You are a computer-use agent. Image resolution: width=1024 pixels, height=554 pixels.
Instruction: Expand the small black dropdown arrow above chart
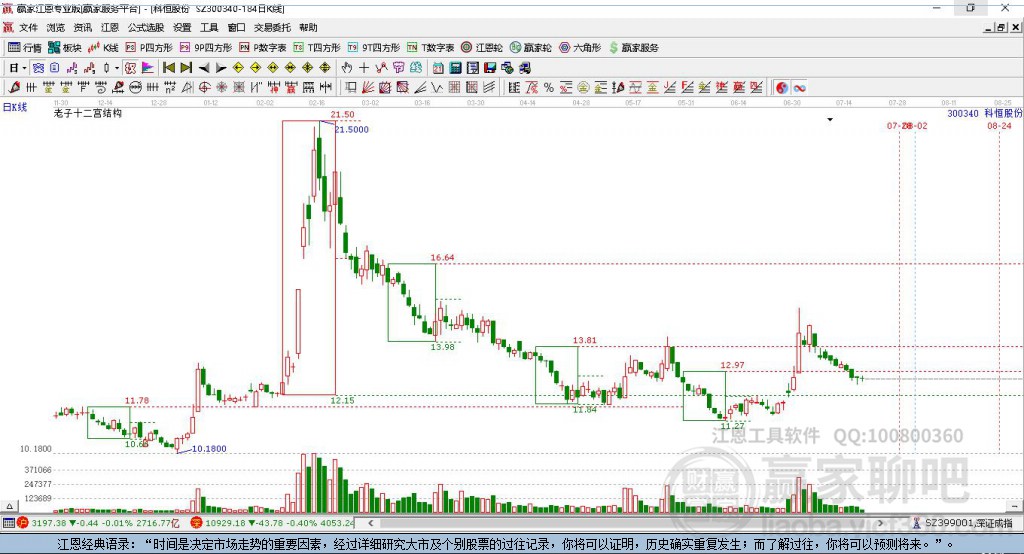[830, 120]
